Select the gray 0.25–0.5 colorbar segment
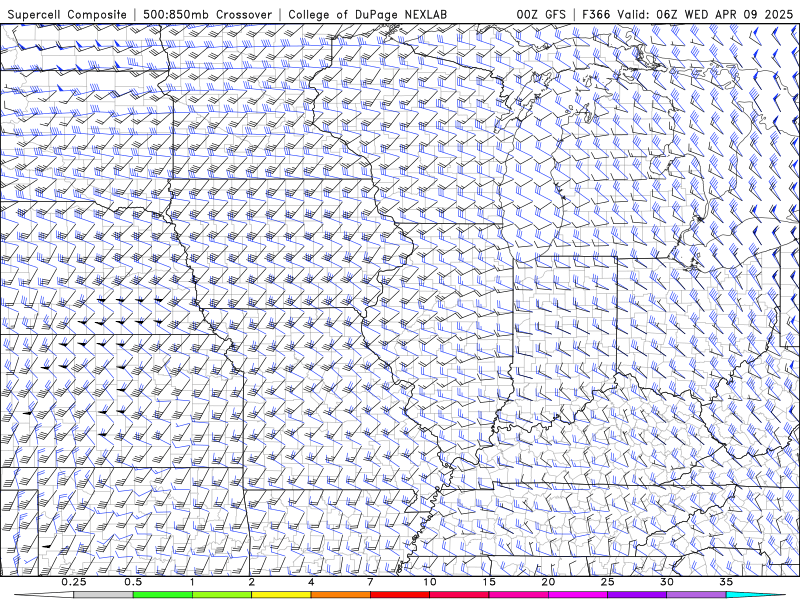Image resolution: width=800 pixels, height=600 pixels. click(x=103, y=595)
